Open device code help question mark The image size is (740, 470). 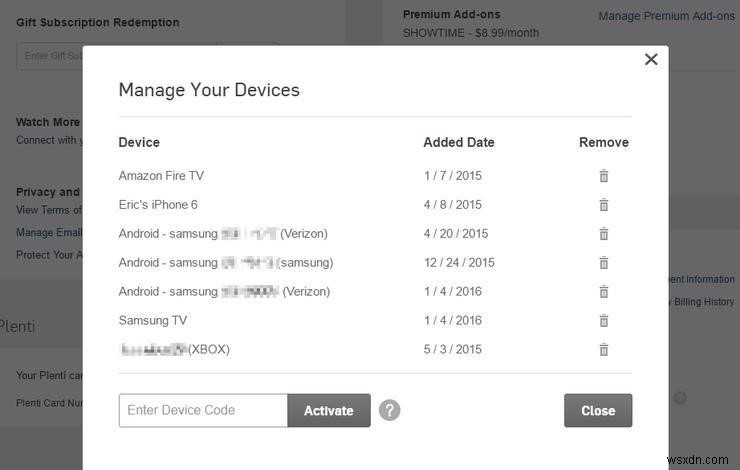point(389,410)
